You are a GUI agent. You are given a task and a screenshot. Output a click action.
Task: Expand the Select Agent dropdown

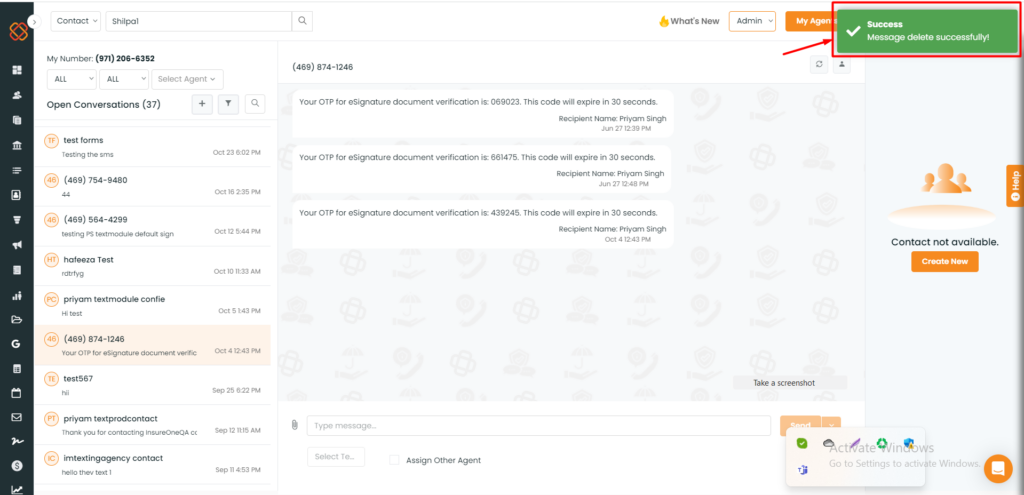187,79
